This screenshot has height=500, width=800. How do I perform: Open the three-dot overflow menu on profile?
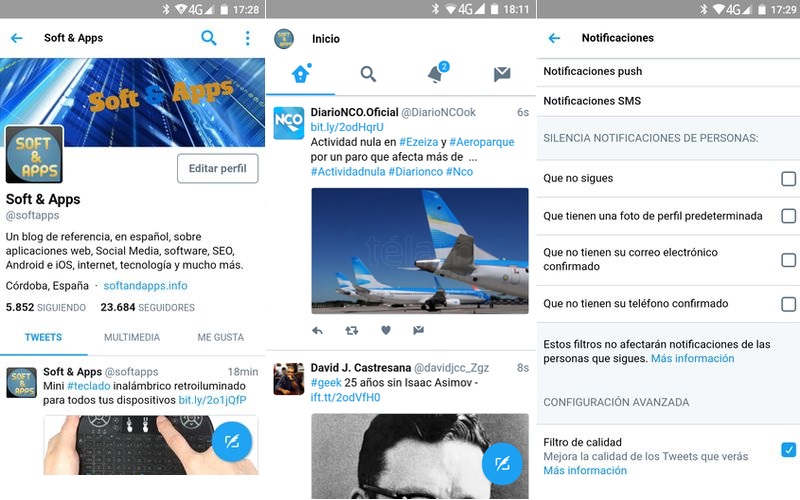[247, 38]
